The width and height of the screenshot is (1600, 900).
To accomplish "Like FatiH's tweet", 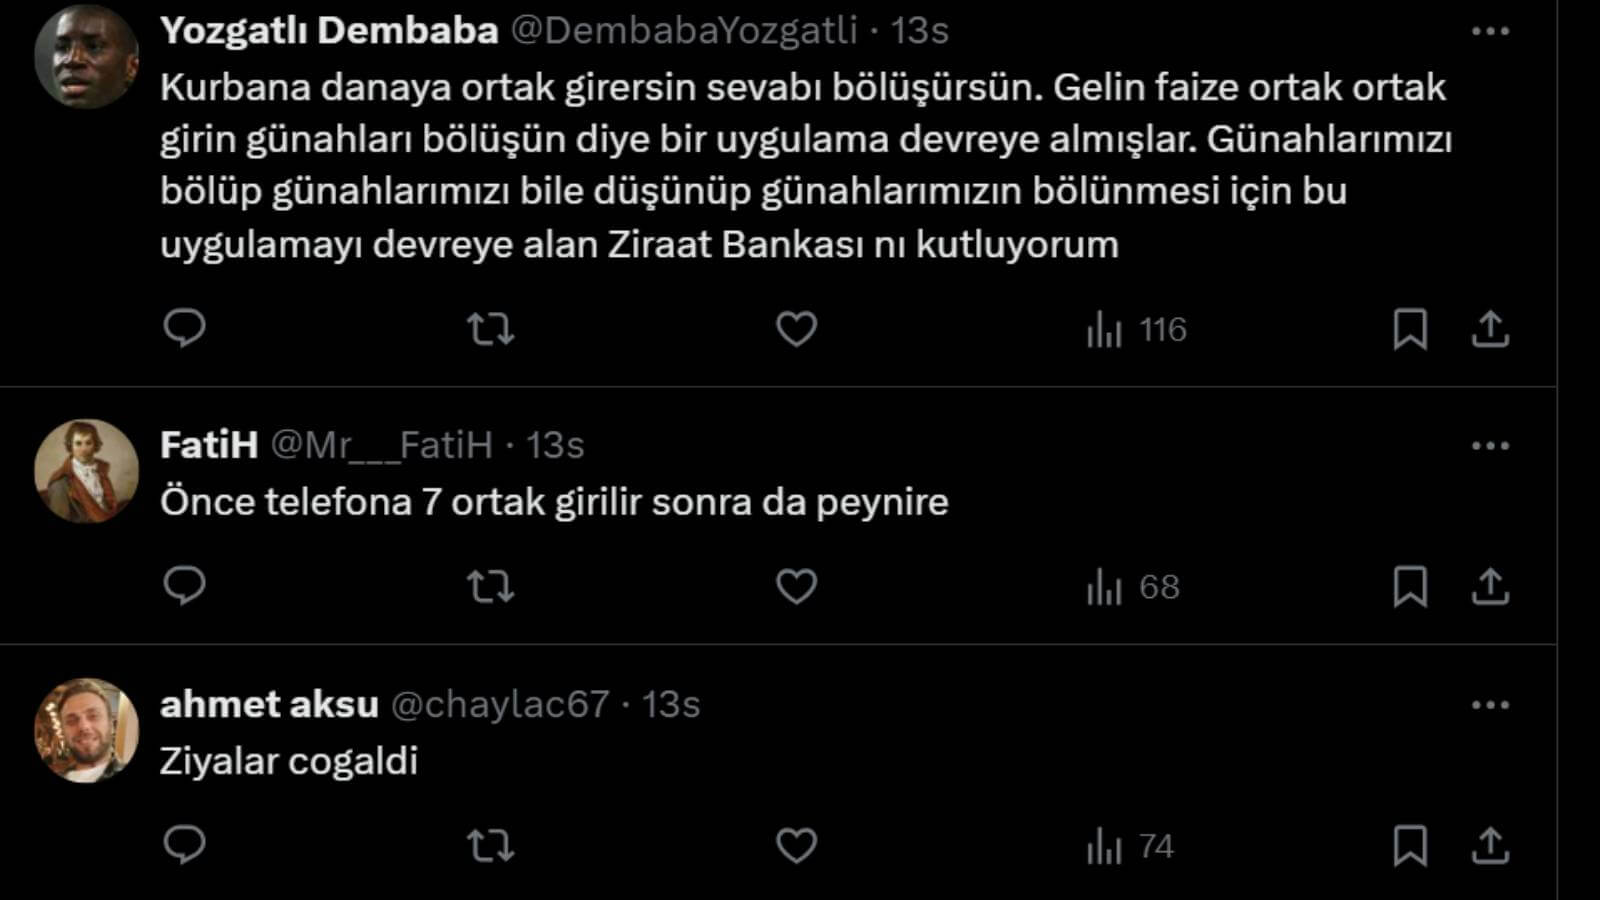I will (x=796, y=586).
